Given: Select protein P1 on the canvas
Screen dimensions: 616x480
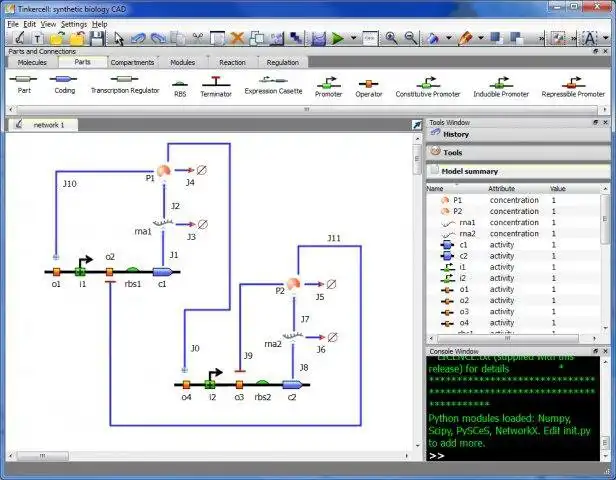Looking at the screenshot, I should tap(163, 171).
